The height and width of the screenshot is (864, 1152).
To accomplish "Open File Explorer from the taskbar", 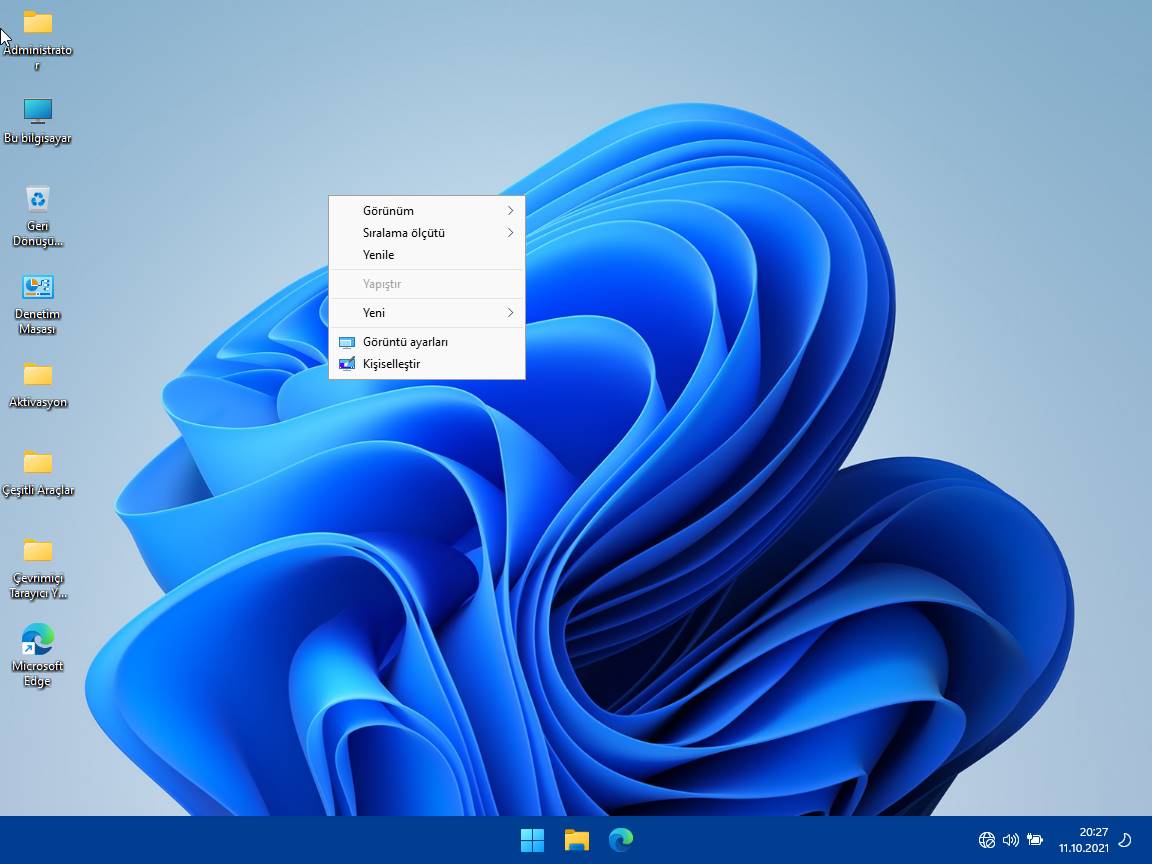I will (x=576, y=841).
